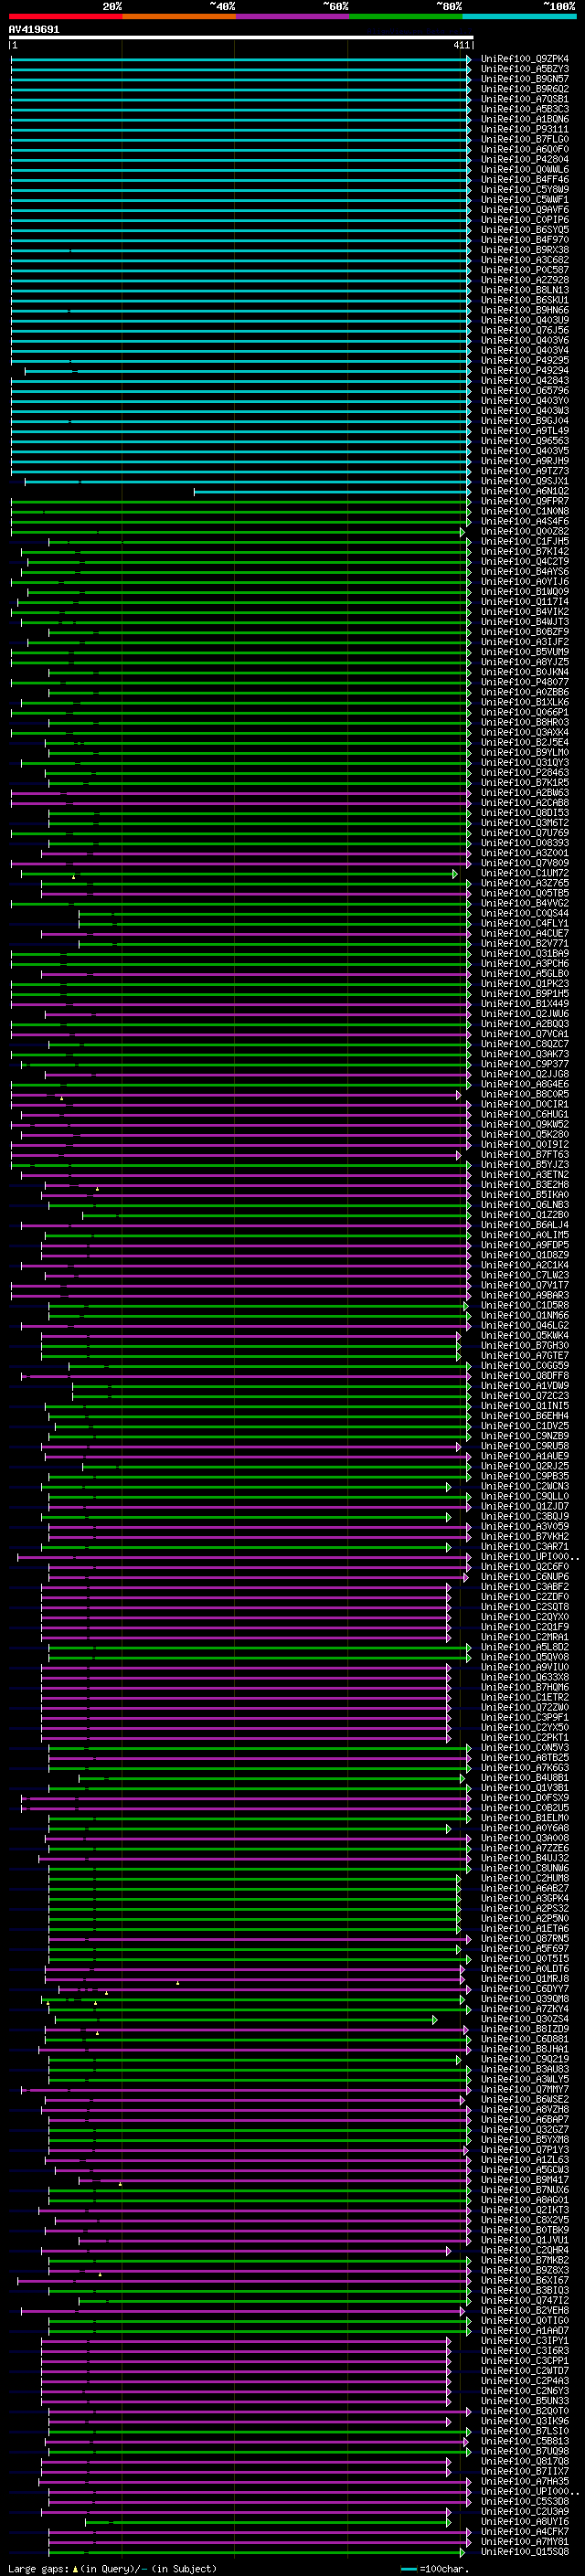Click the Large gaps legend text
Viewport: 585px width, 2576px height.
click(112, 2568)
